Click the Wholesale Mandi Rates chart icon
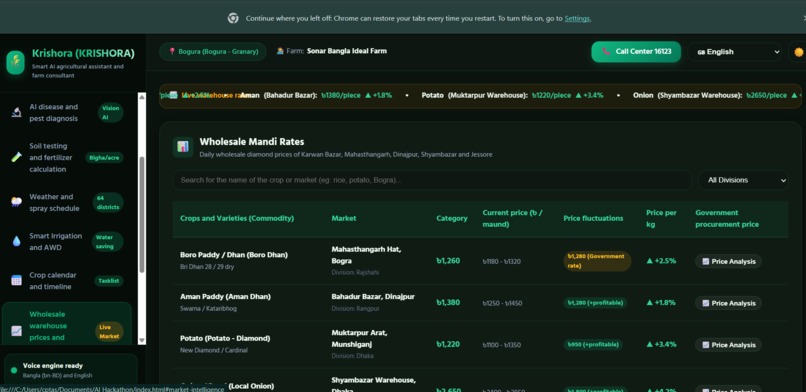 click(183, 147)
